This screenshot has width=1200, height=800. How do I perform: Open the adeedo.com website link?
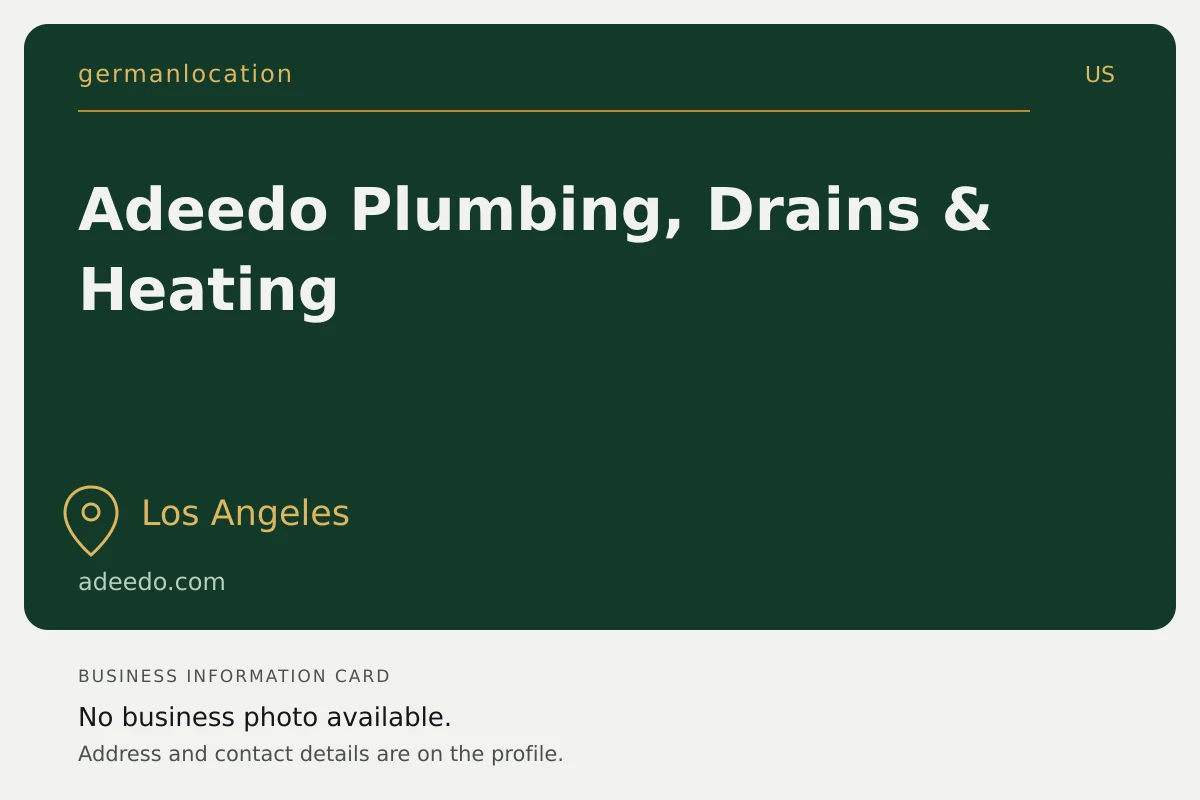pos(152,582)
